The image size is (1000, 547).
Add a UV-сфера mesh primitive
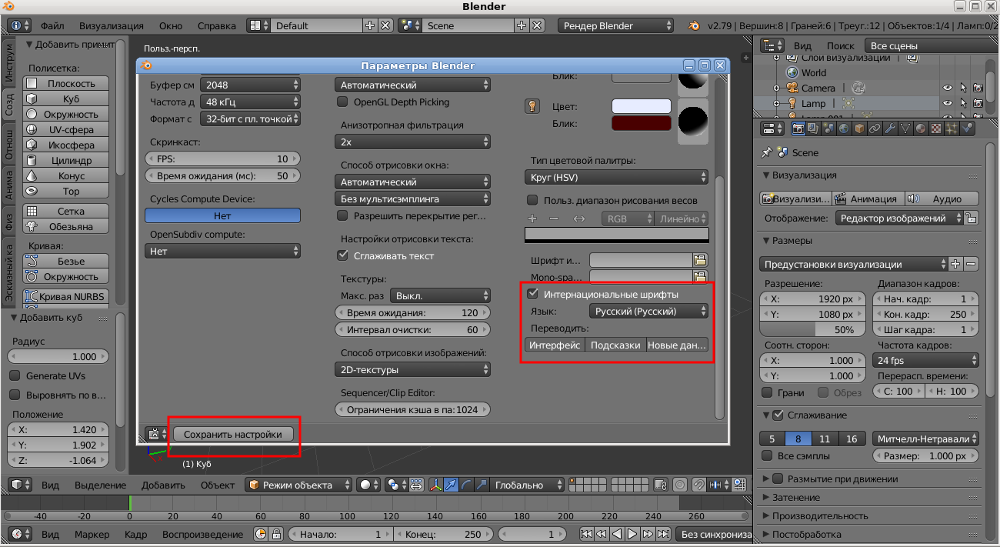click(x=66, y=129)
